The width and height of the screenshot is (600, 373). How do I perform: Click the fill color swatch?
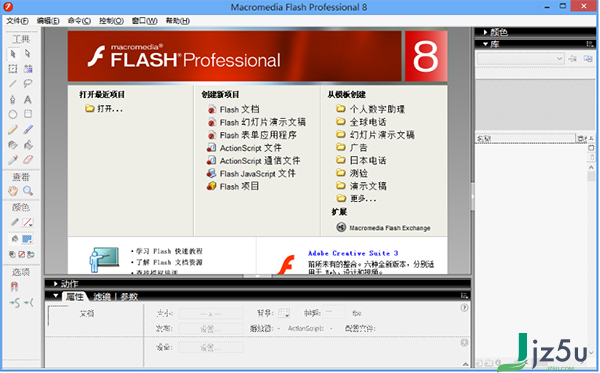tap(27, 239)
